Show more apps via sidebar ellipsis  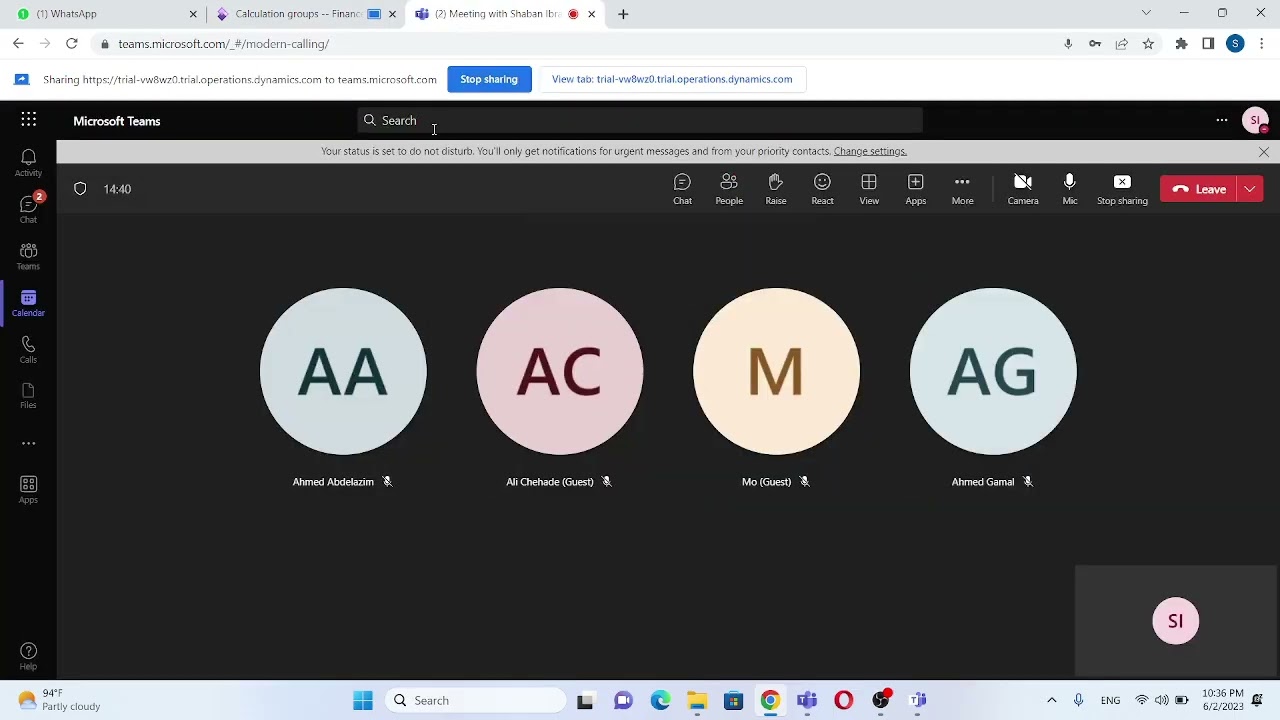point(28,443)
